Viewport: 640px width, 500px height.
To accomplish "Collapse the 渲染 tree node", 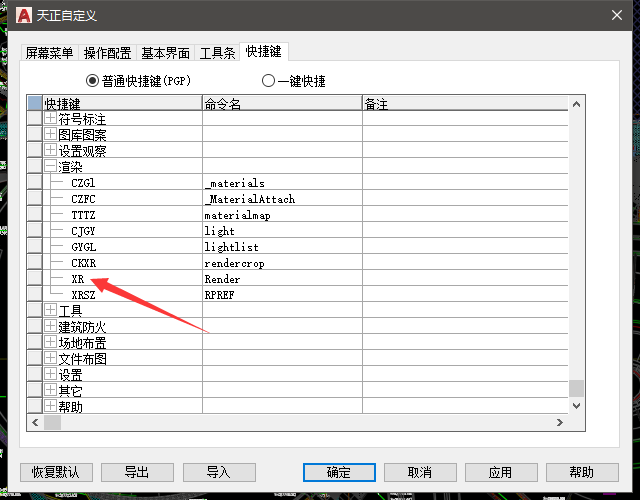I will [50, 167].
